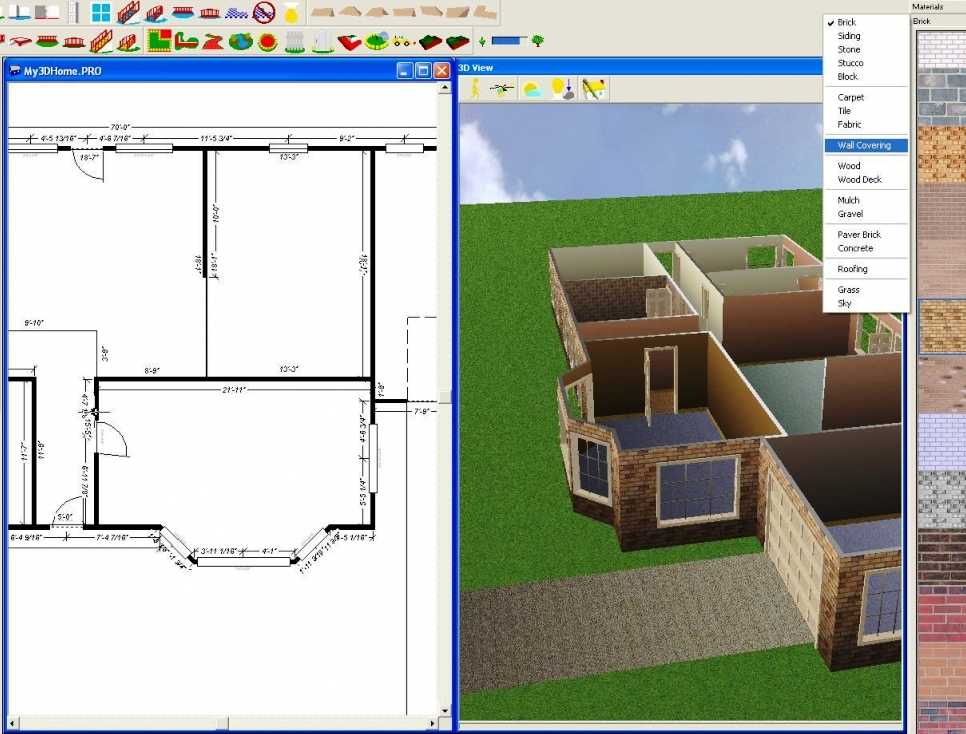Select Paver Brick material category
This screenshot has width=966, height=734.
tap(859, 235)
